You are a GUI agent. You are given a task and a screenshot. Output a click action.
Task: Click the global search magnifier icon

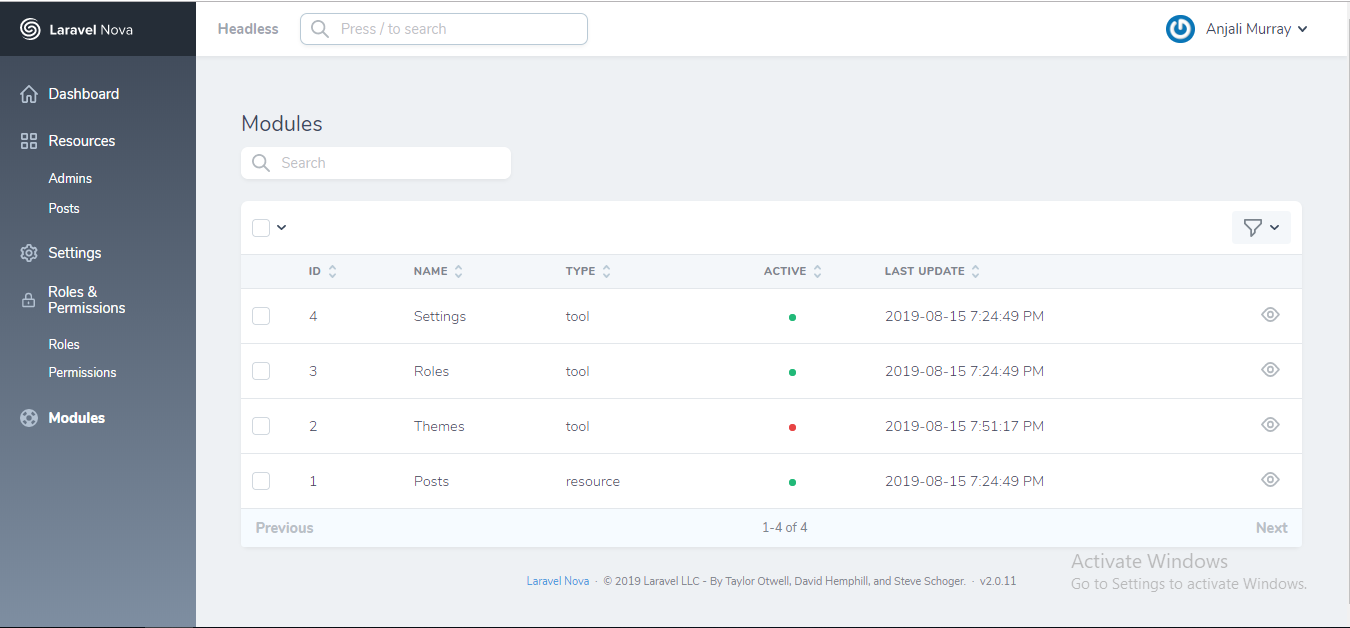(320, 29)
